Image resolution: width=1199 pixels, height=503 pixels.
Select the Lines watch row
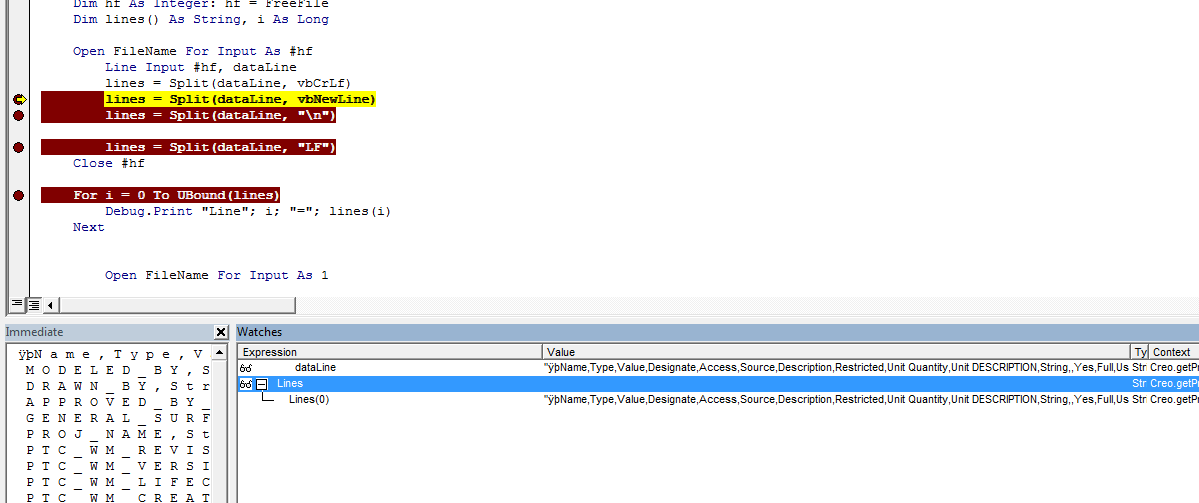pyautogui.click(x=718, y=384)
